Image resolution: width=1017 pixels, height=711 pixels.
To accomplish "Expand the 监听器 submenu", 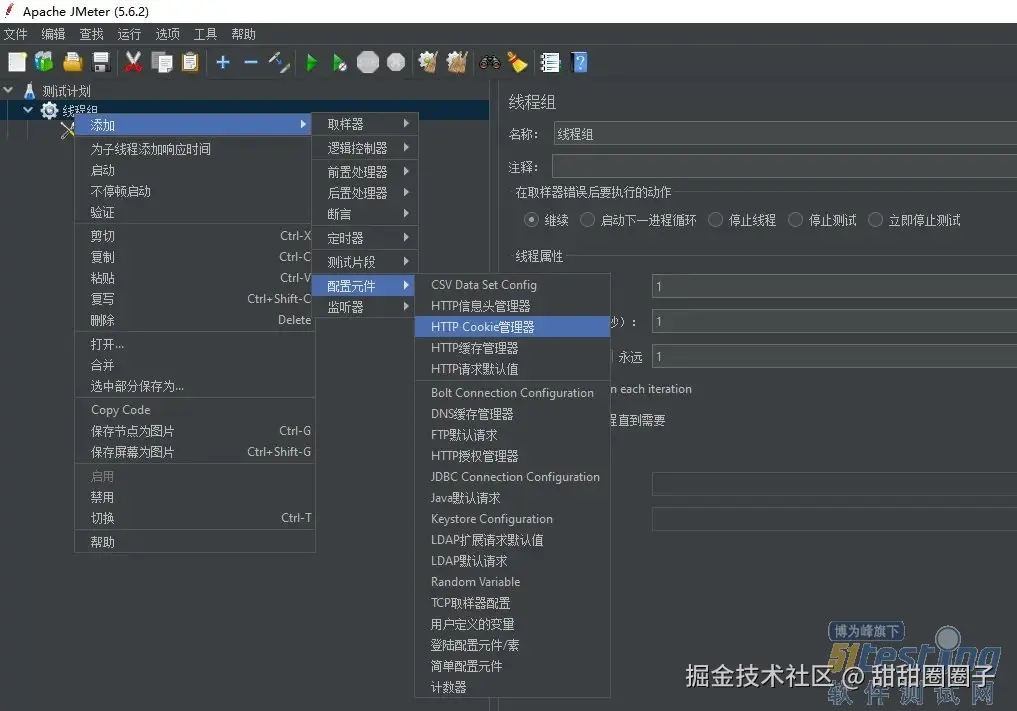I will click(x=365, y=307).
